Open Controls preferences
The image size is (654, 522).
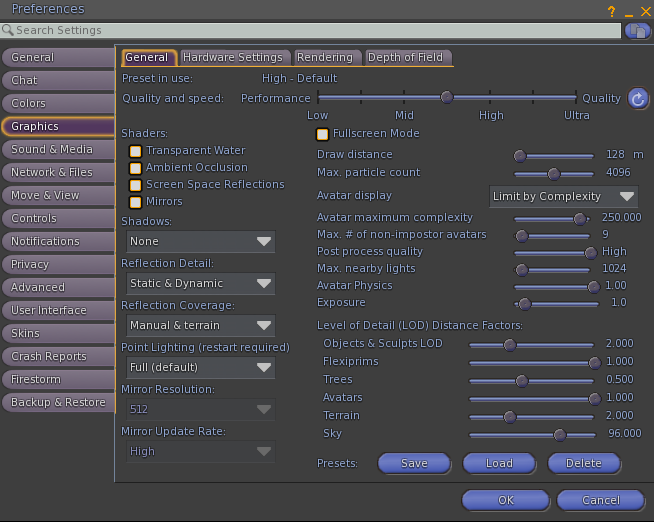click(x=58, y=218)
